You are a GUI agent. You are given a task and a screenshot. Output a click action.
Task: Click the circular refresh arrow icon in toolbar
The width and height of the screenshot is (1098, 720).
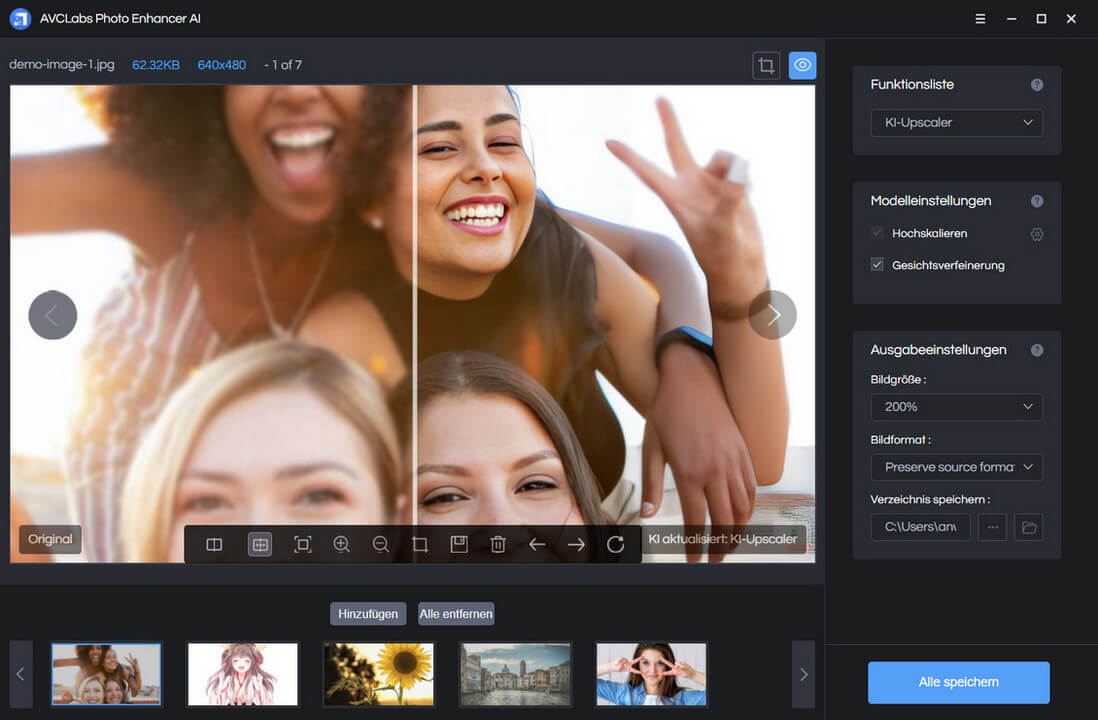(616, 544)
